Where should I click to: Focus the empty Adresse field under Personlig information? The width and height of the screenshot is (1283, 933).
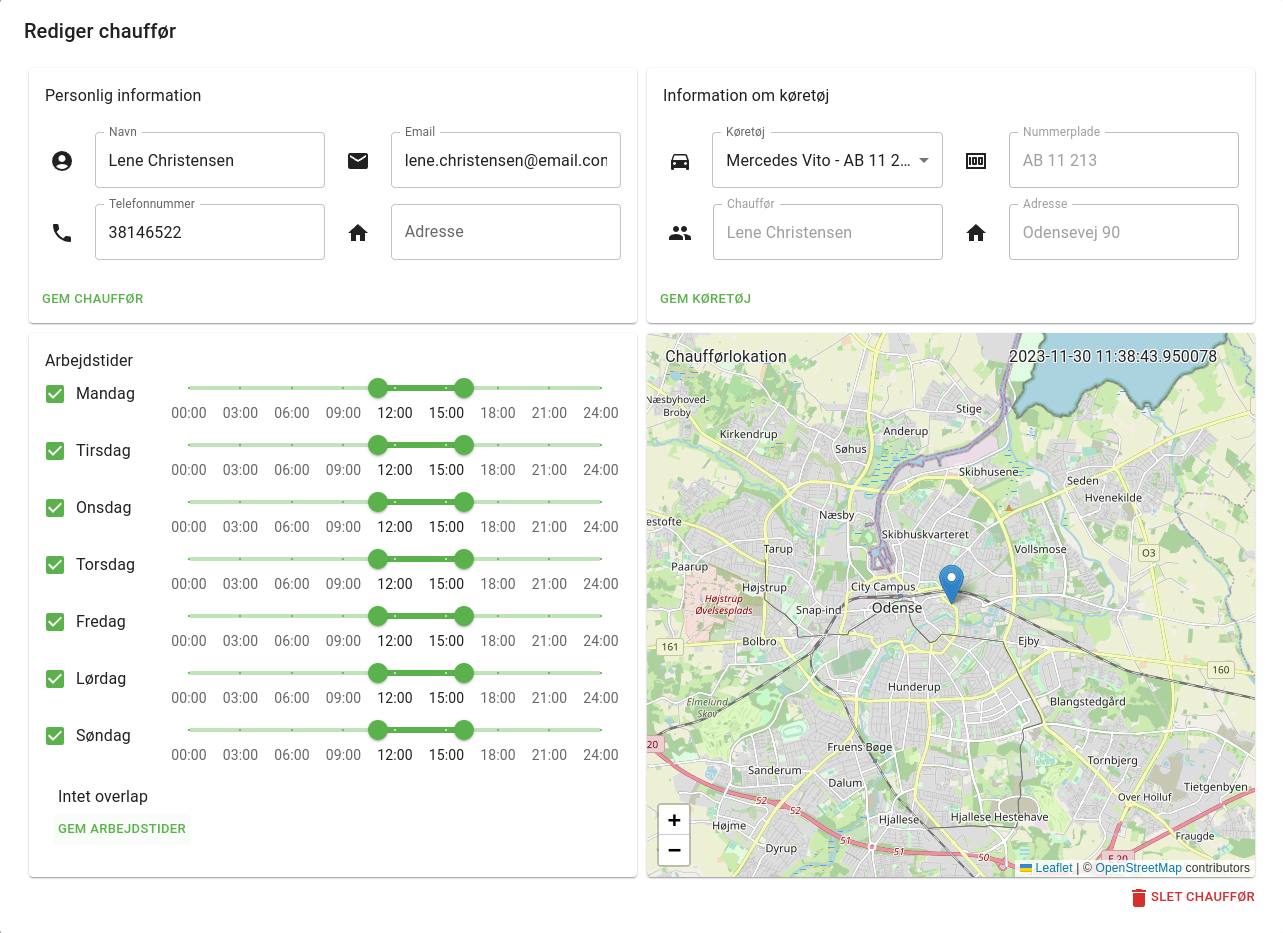(505, 232)
